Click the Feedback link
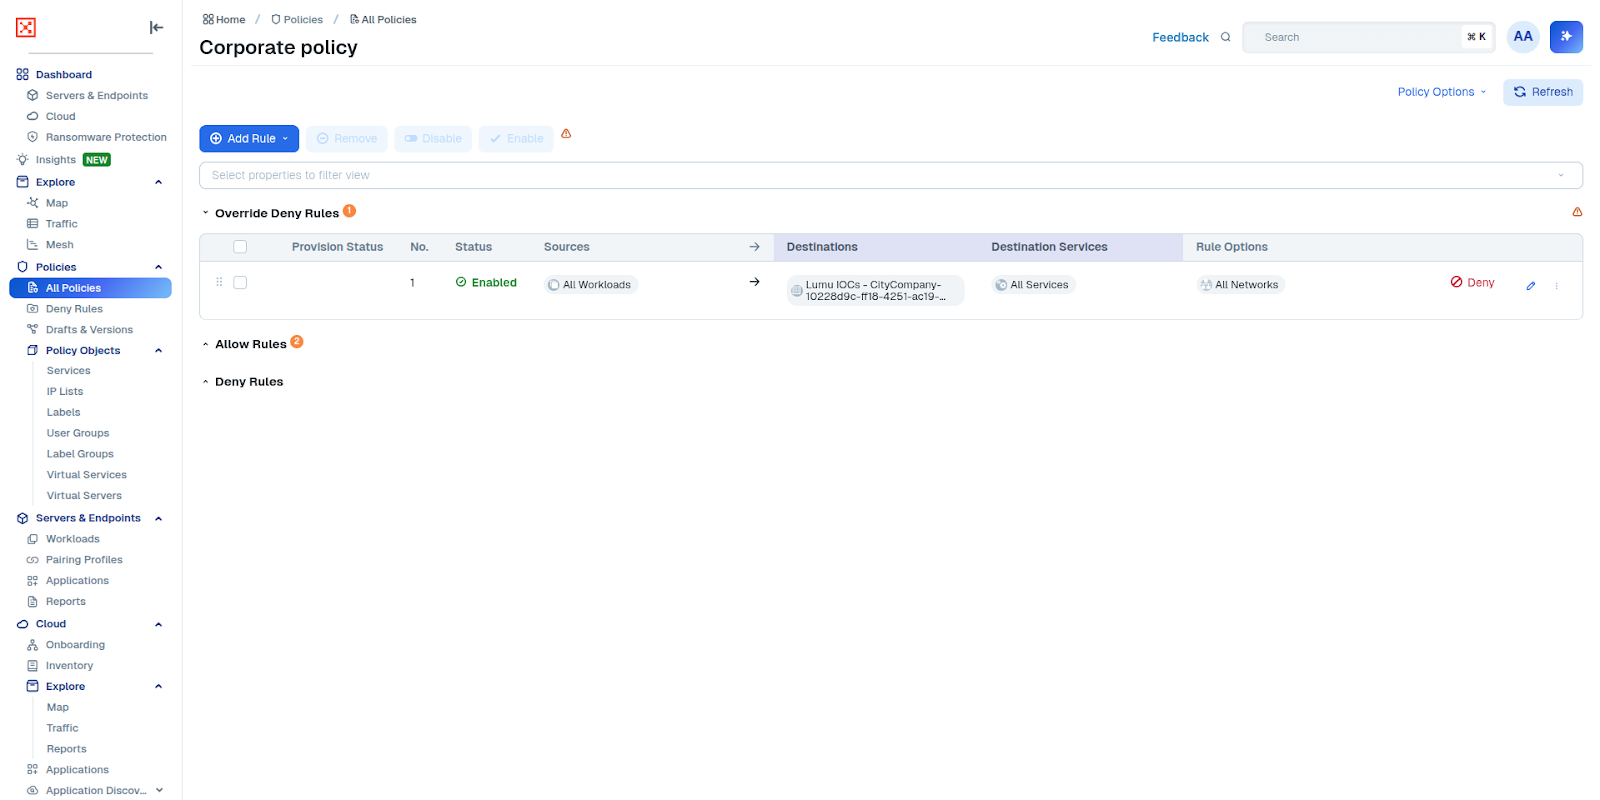 click(x=1180, y=38)
